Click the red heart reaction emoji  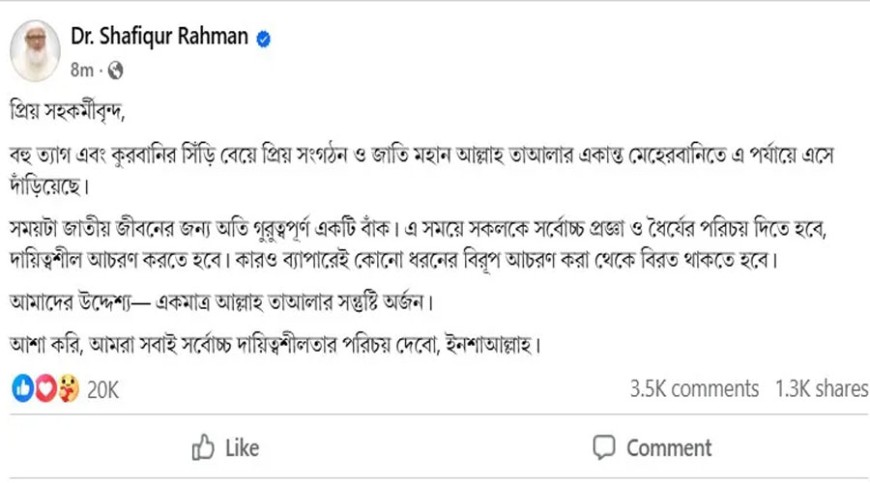pos(45,388)
